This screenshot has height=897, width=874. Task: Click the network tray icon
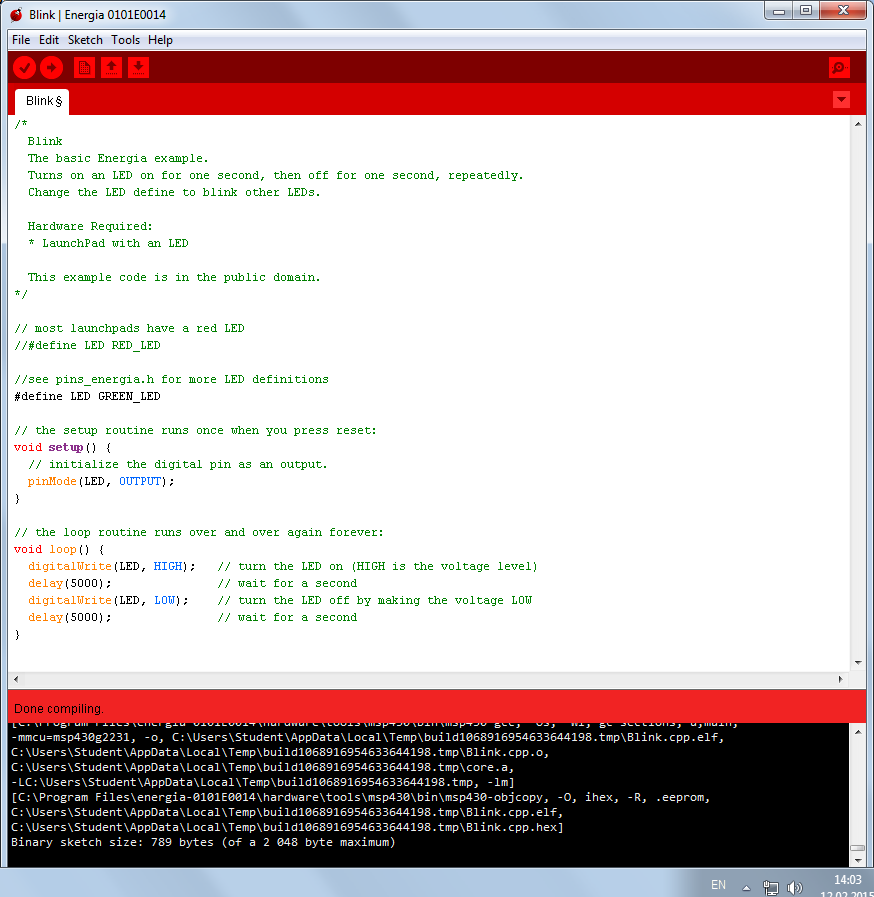click(x=770, y=888)
